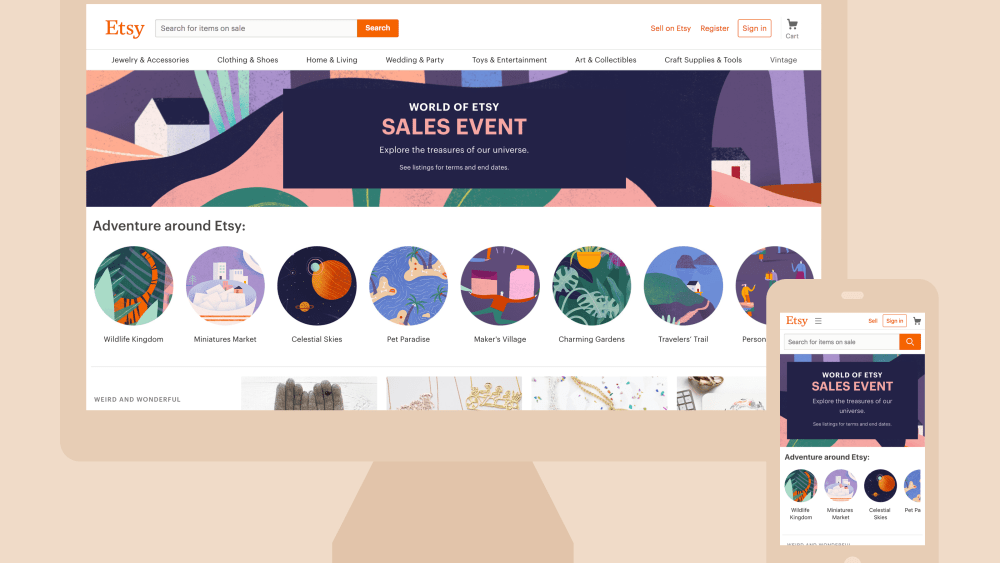This screenshot has width=1000, height=563.
Task: Click the desktop 'Adventure around Etsy:' heading
Action: pyautogui.click(x=169, y=226)
